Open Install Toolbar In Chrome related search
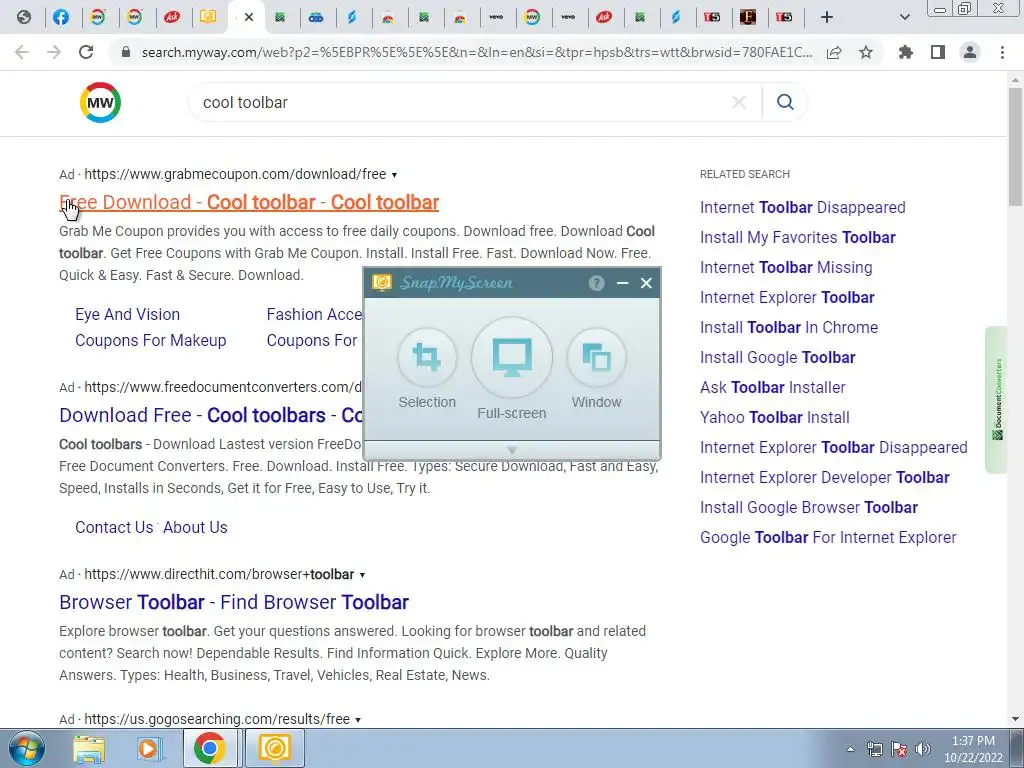The height and width of the screenshot is (768, 1024). click(789, 327)
